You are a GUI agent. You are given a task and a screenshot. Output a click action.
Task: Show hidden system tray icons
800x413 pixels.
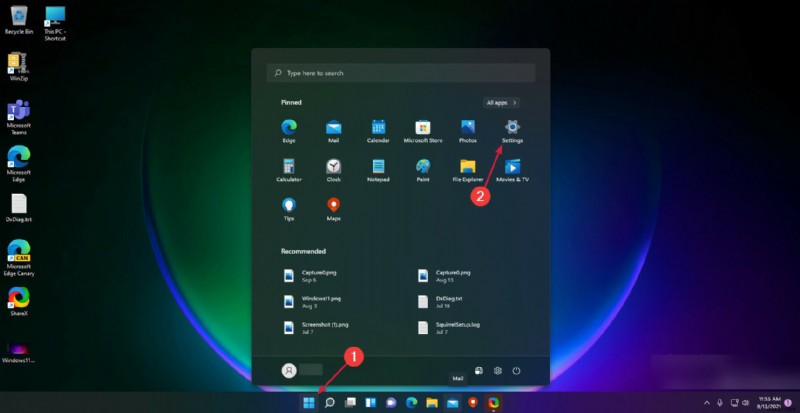click(707, 403)
